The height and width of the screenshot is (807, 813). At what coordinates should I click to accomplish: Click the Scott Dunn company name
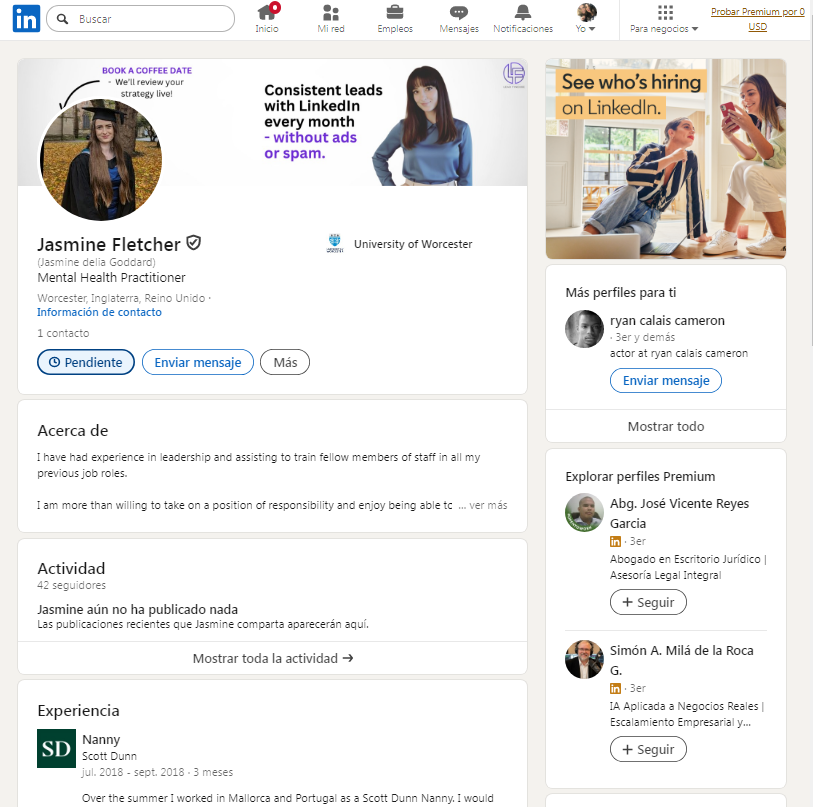tap(109, 756)
